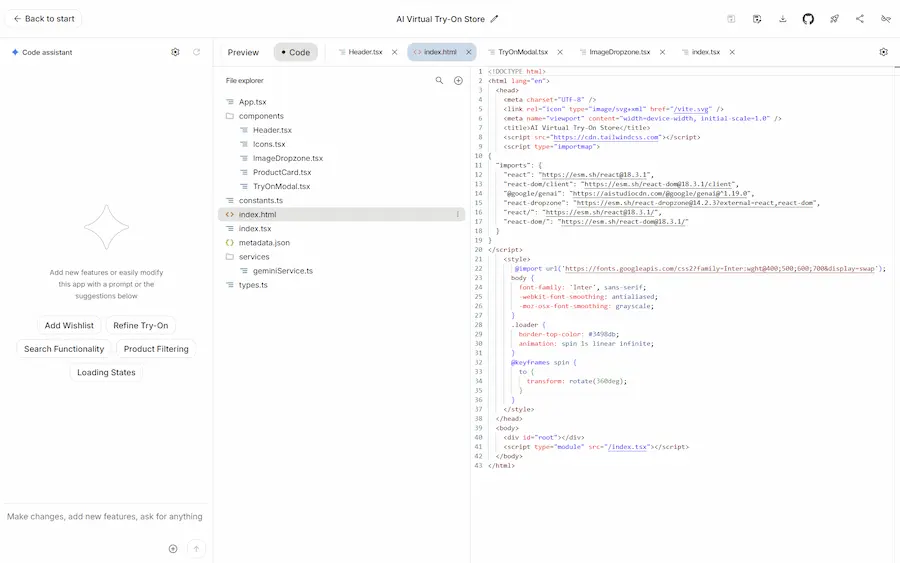Screen dimensions: 900x563
Task: Click line number 21 in the gutter
Action: (x=478, y=259)
